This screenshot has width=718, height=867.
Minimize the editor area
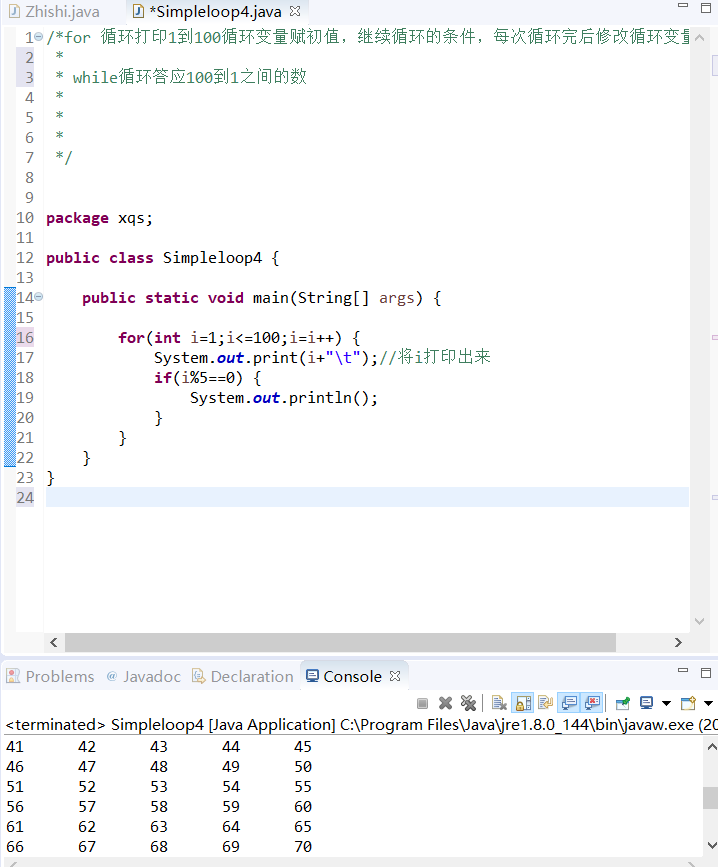pyautogui.click(x=683, y=6)
